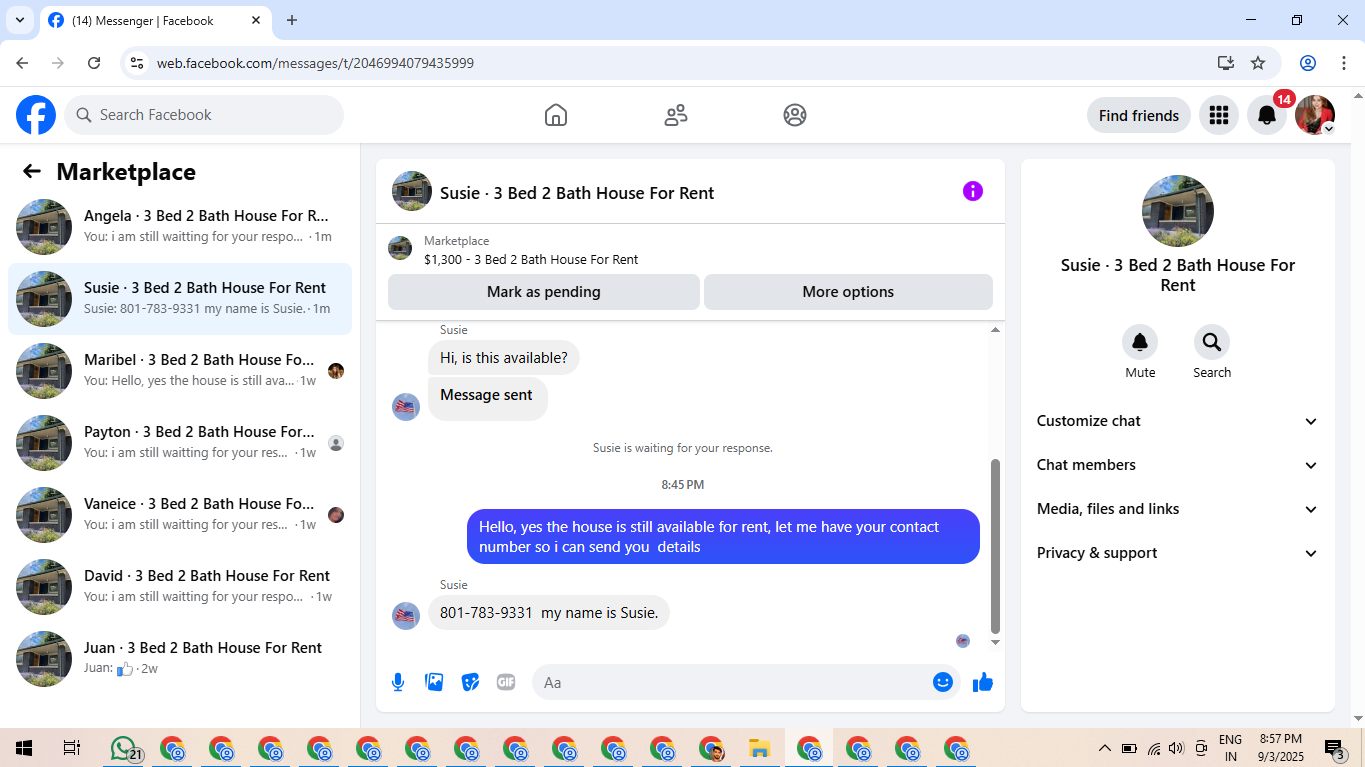
Task: Click the Find friends button
Action: pyautogui.click(x=1139, y=115)
